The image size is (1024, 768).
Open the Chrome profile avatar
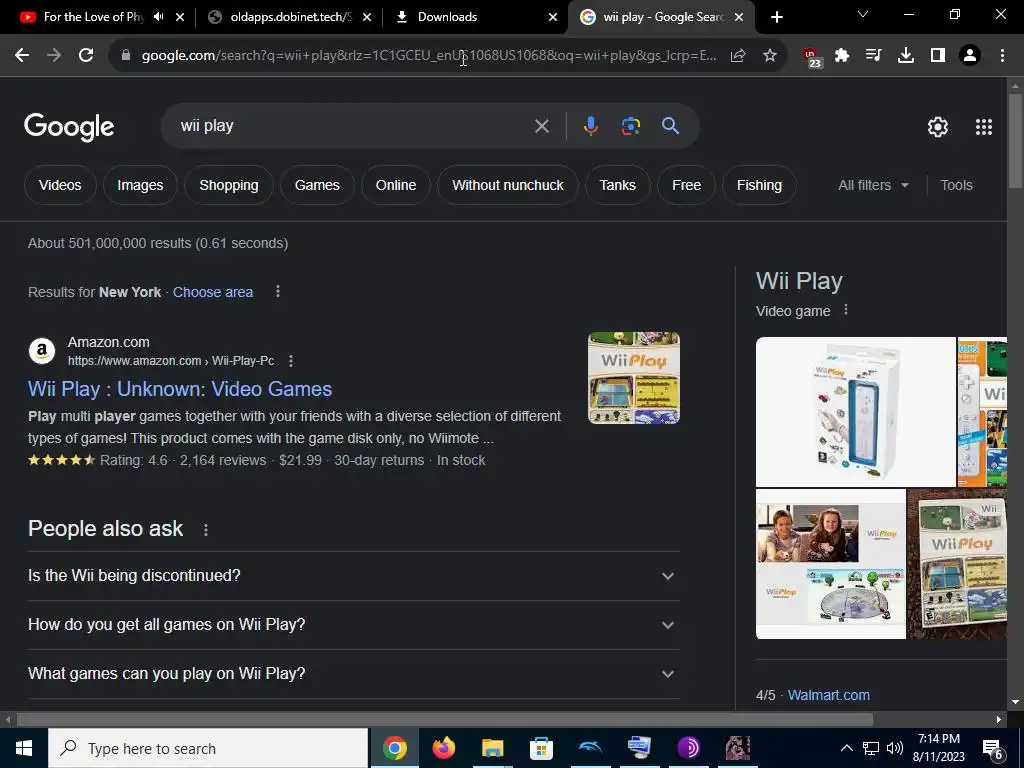click(970, 56)
